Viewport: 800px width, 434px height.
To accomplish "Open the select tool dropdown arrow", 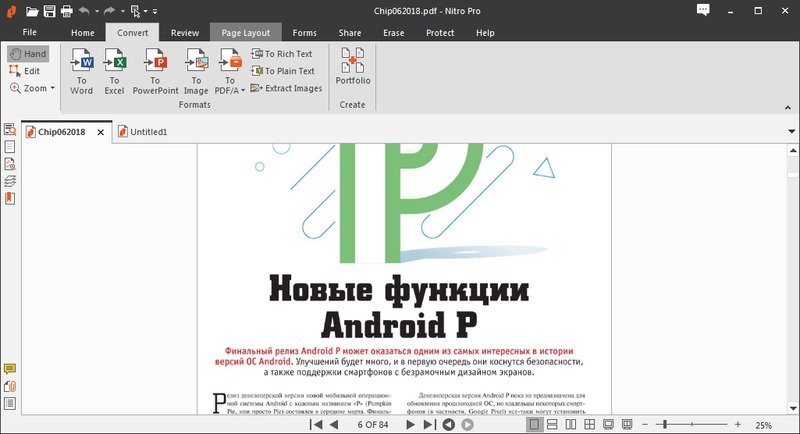I will pos(145,11).
